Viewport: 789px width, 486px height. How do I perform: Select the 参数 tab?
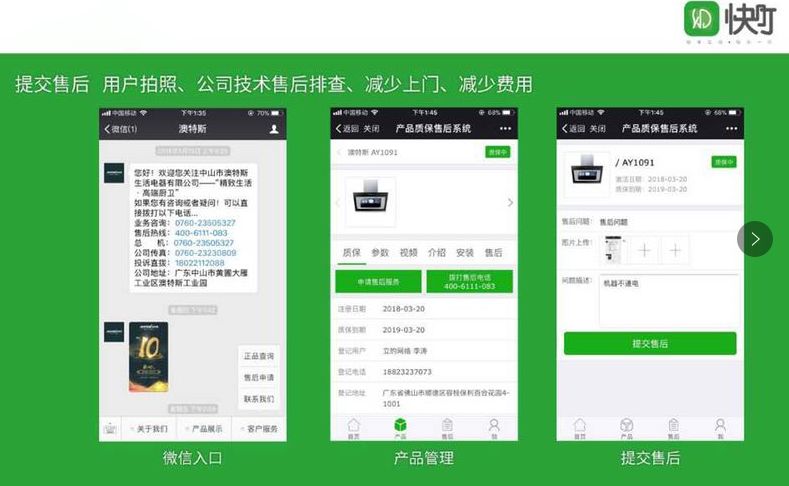[380, 253]
